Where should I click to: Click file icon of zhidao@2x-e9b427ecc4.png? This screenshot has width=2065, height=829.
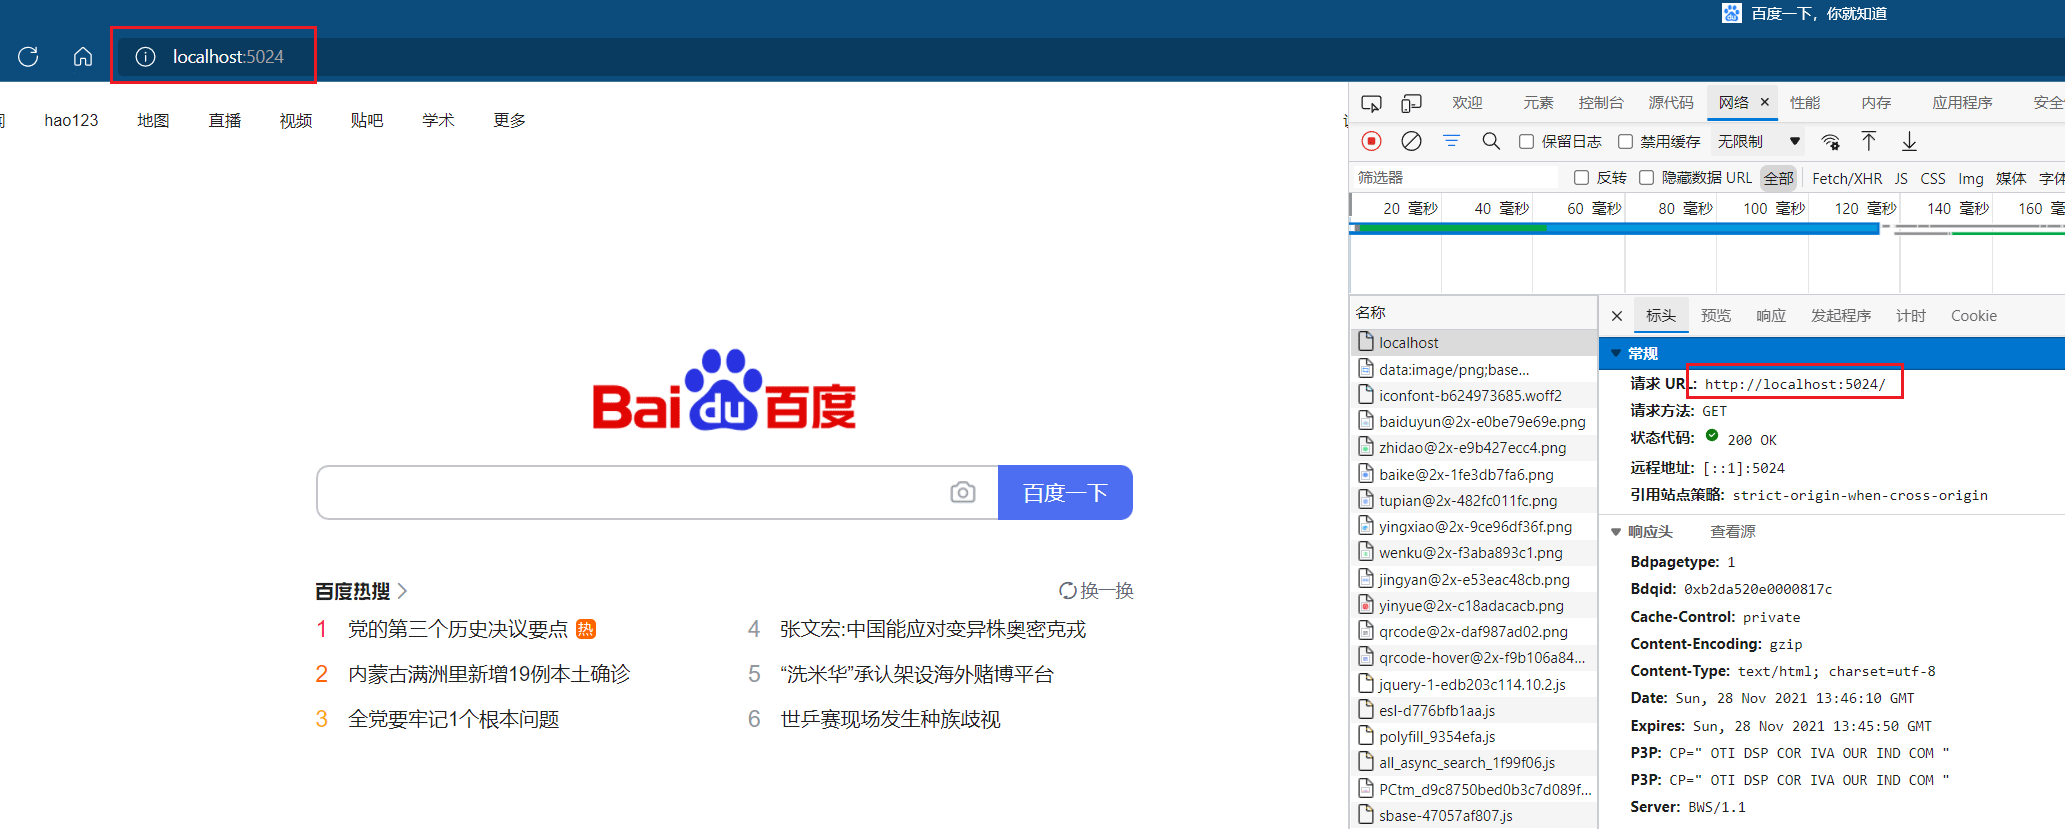(1366, 447)
